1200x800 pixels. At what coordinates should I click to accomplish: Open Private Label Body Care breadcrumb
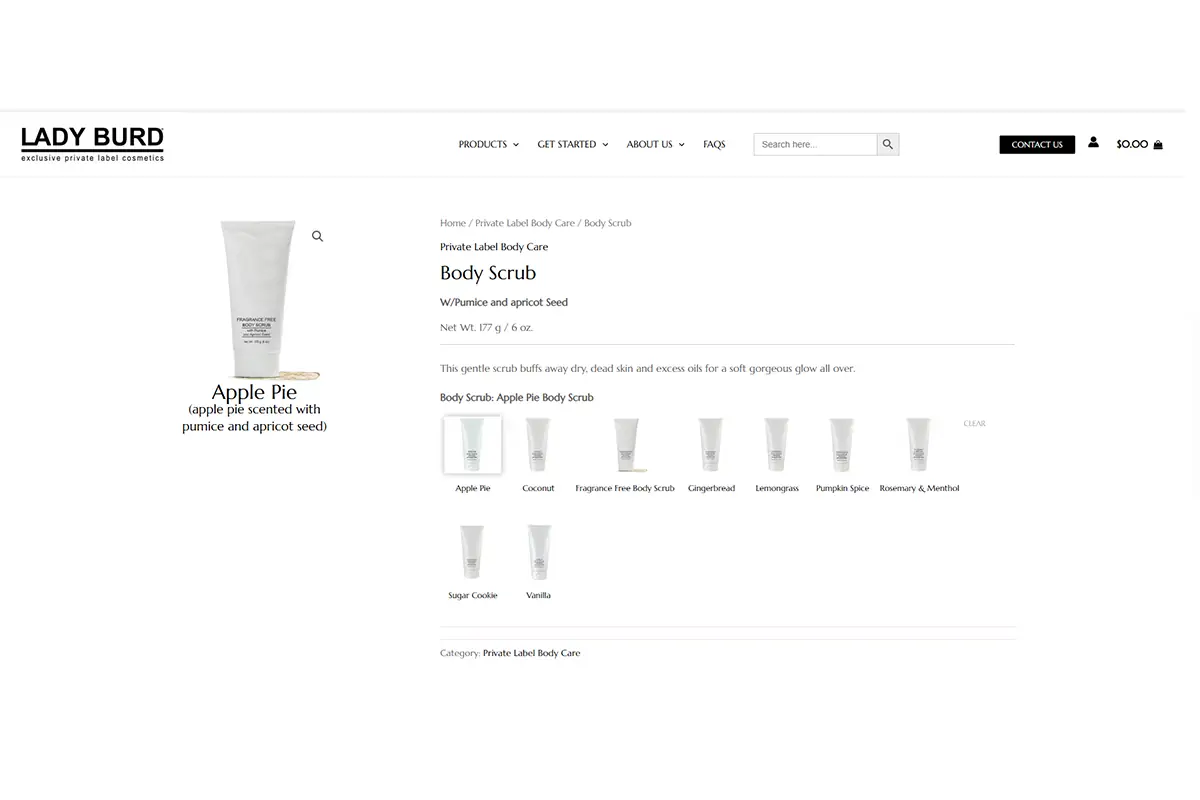tap(525, 223)
